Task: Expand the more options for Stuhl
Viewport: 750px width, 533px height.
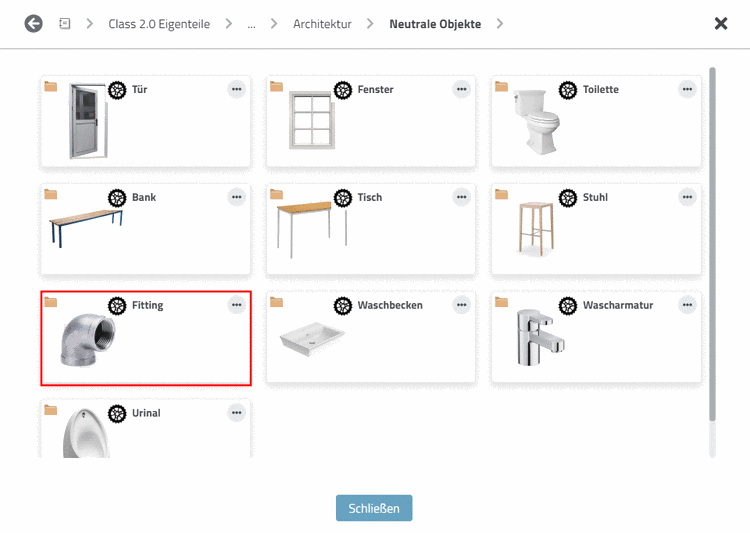Action: pyautogui.click(x=687, y=197)
